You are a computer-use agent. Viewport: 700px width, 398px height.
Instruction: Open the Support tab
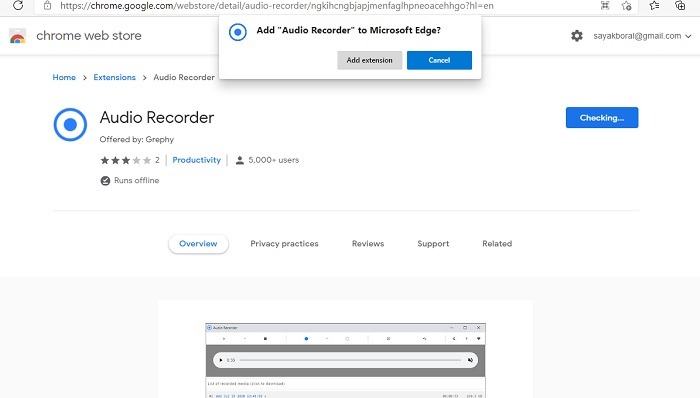point(433,244)
